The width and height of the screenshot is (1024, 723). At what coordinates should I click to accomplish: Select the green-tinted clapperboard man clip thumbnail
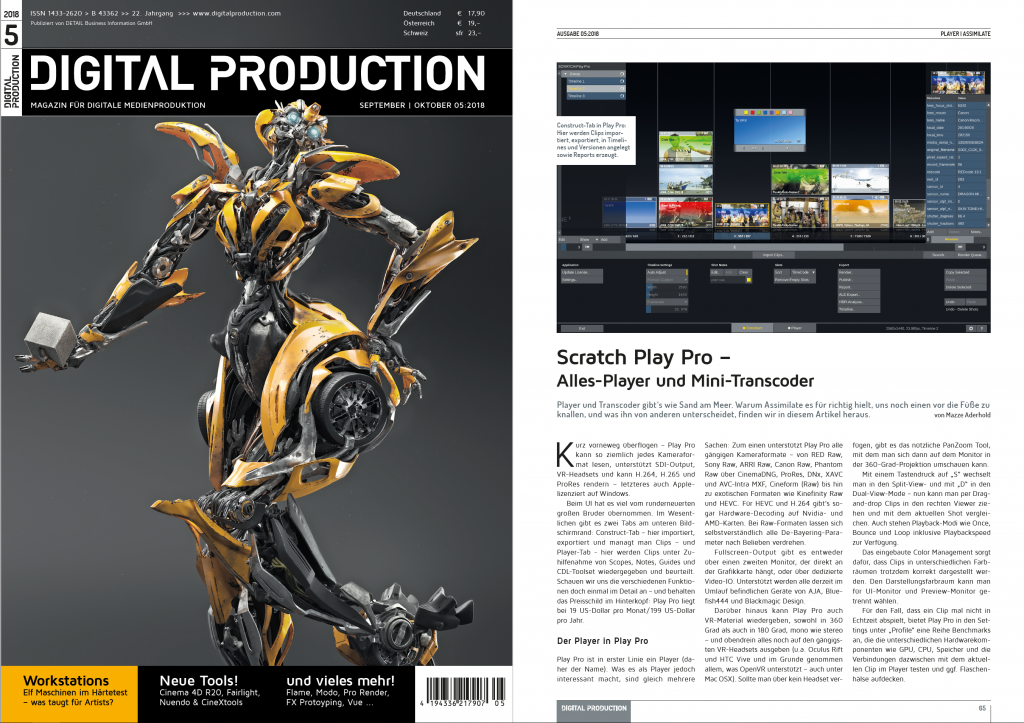click(x=685, y=146)
